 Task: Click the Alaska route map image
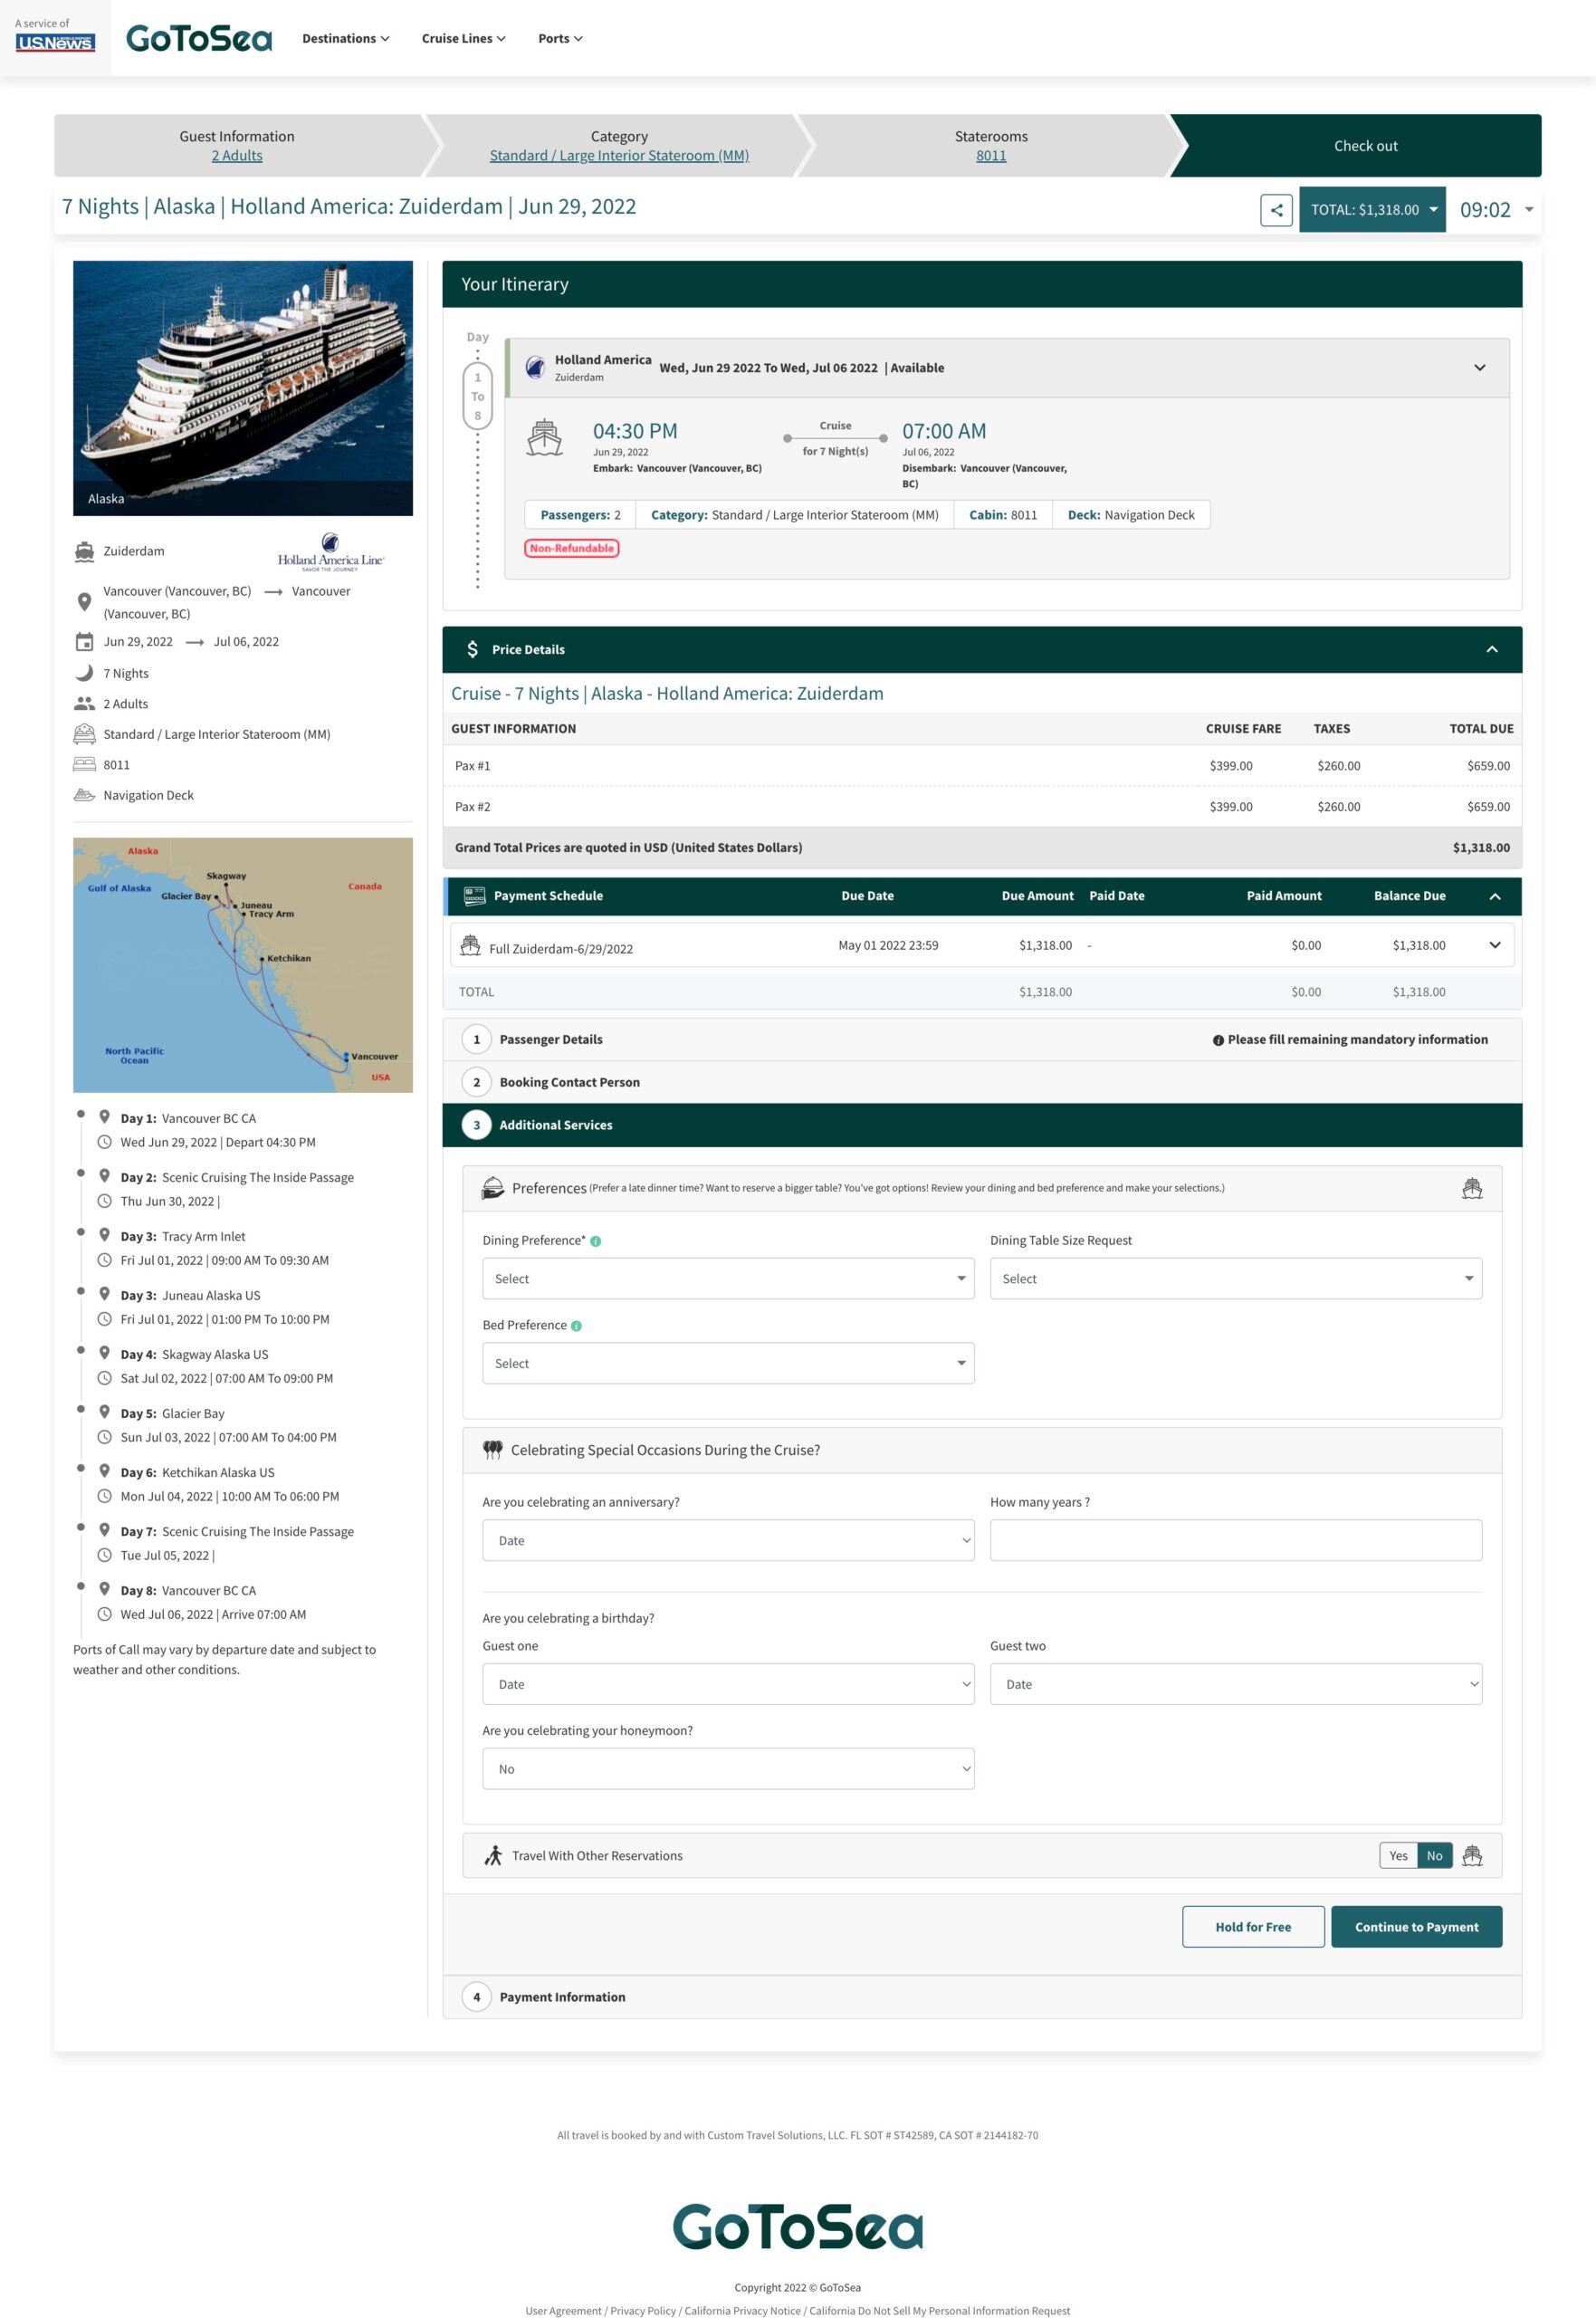(243, 965)
